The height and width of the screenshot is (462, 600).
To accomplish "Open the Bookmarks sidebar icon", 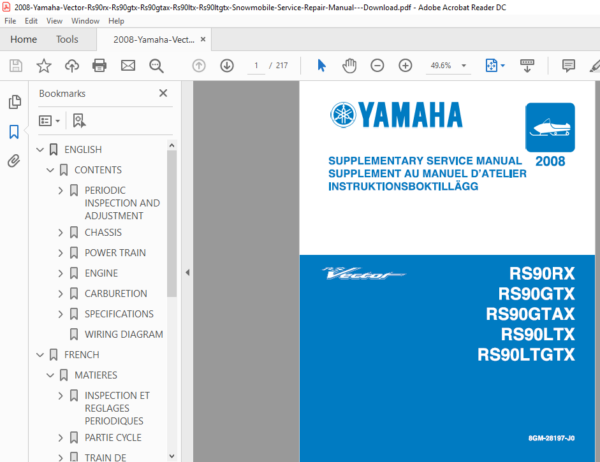I will pyautogui.click(x=14, y=132).
